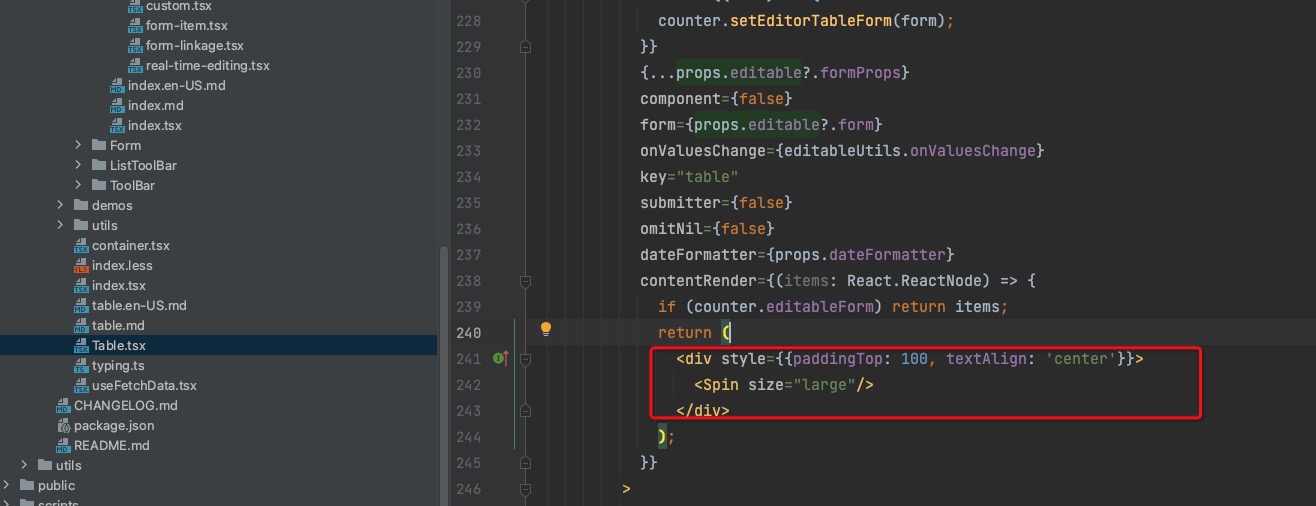Select Table.tsx in the file tree

[x=119, y=345]
